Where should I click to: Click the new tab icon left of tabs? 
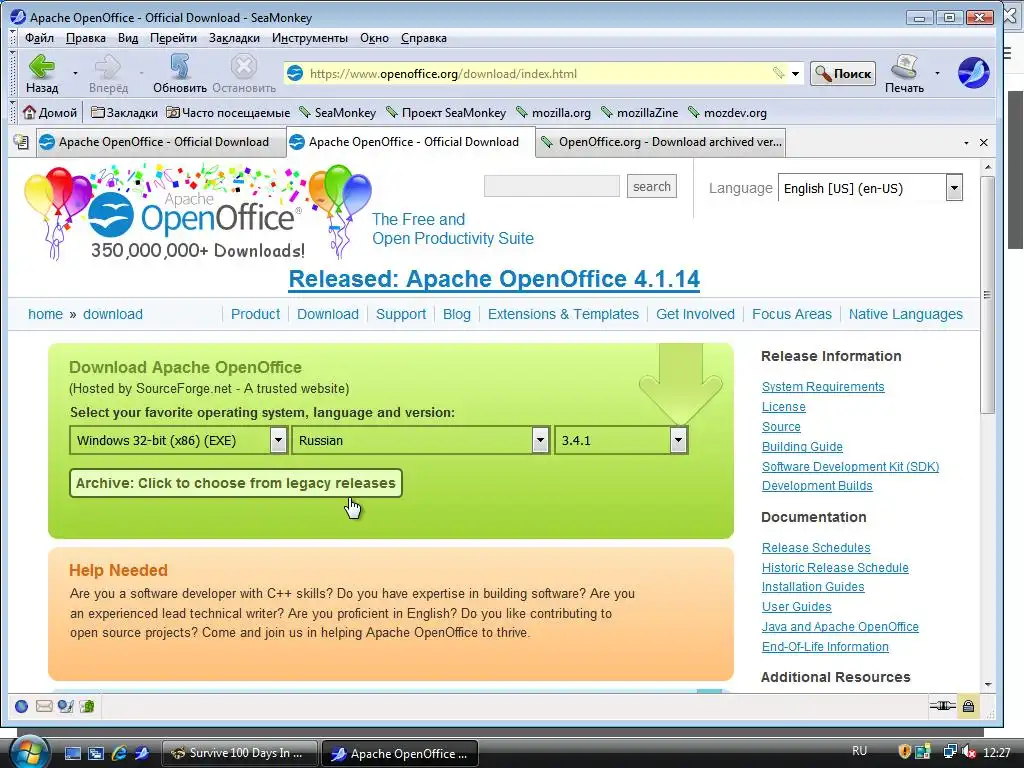(x=21, y=142)
